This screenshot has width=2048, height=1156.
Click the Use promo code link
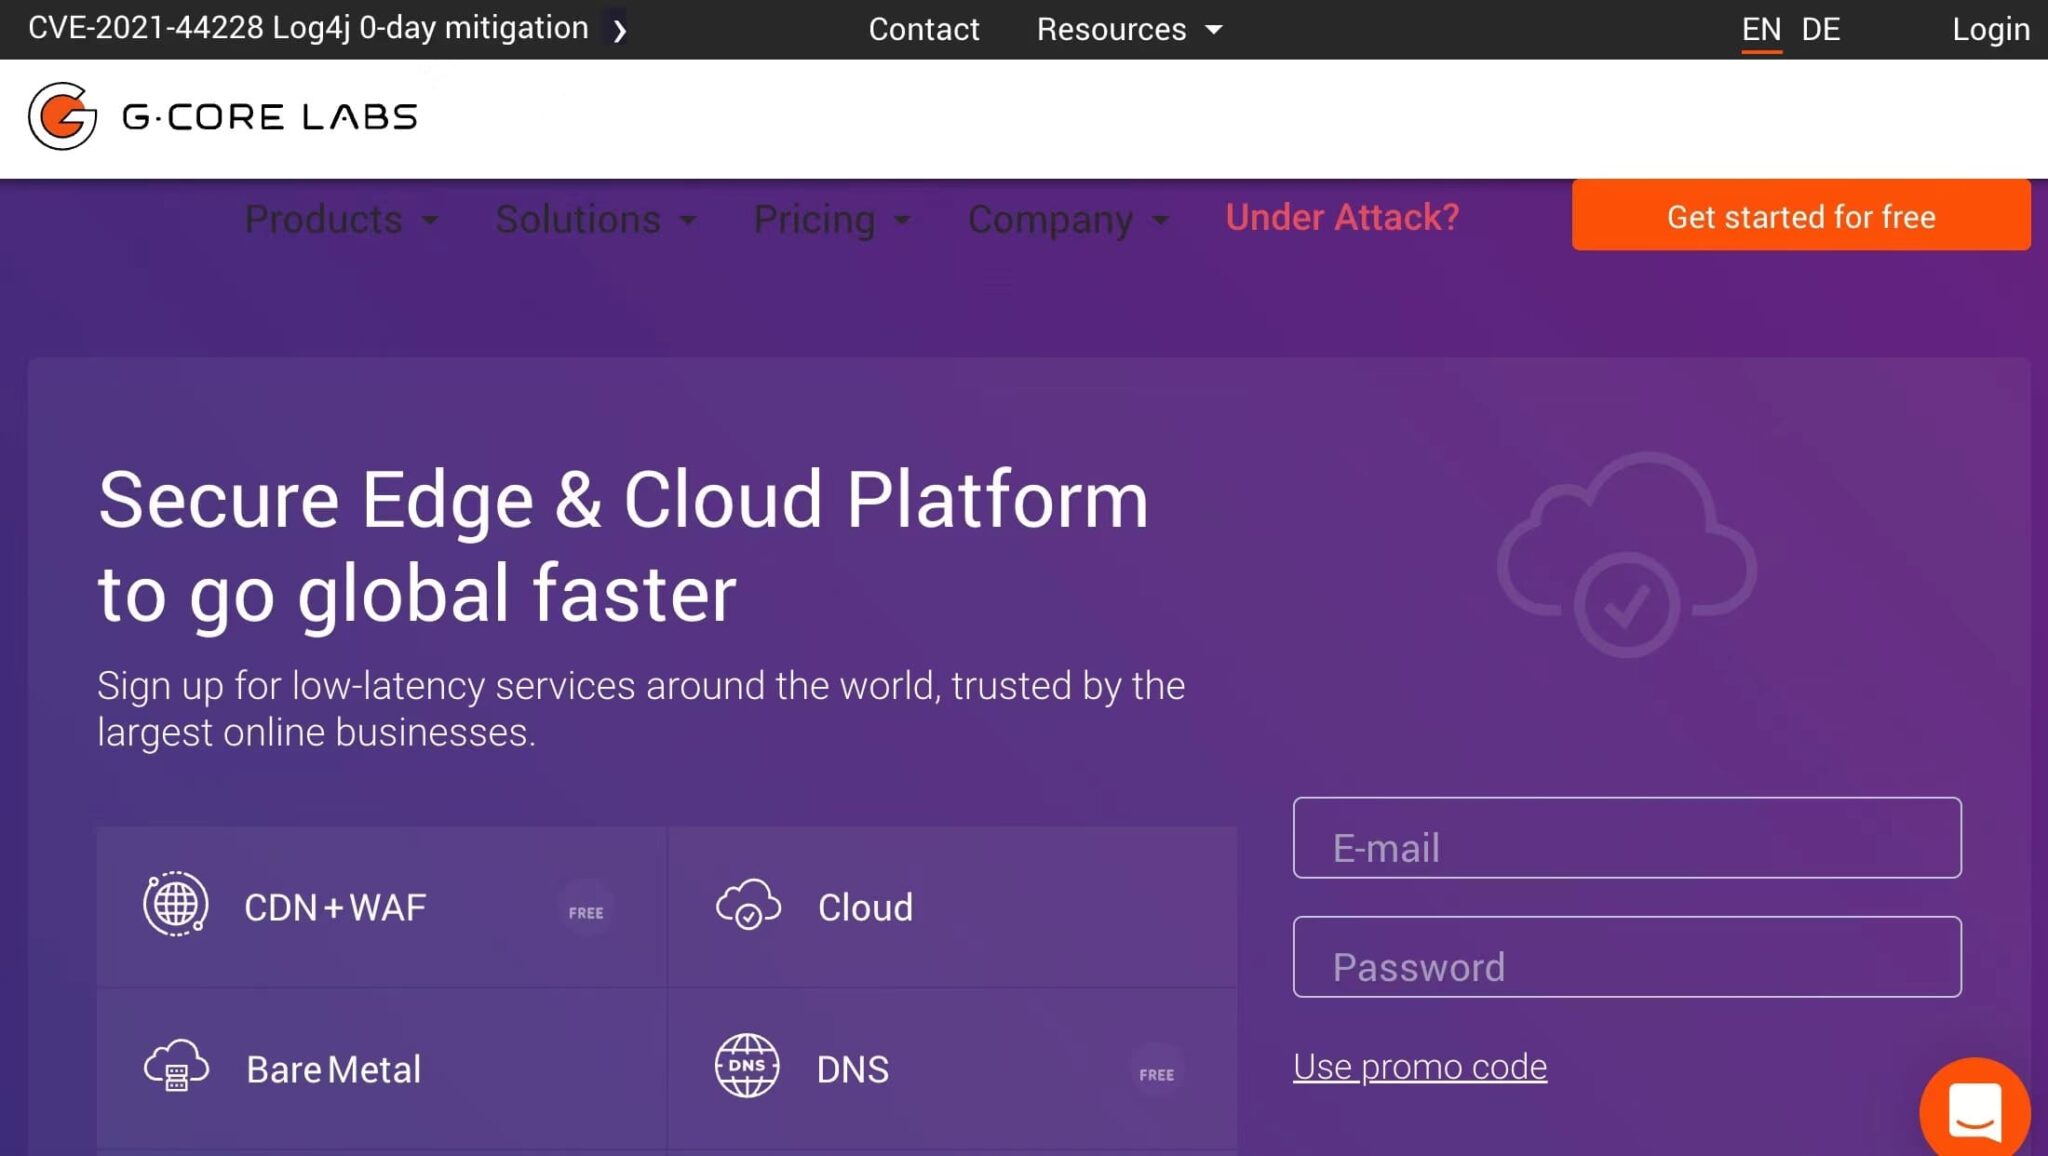point(1419,1067)
